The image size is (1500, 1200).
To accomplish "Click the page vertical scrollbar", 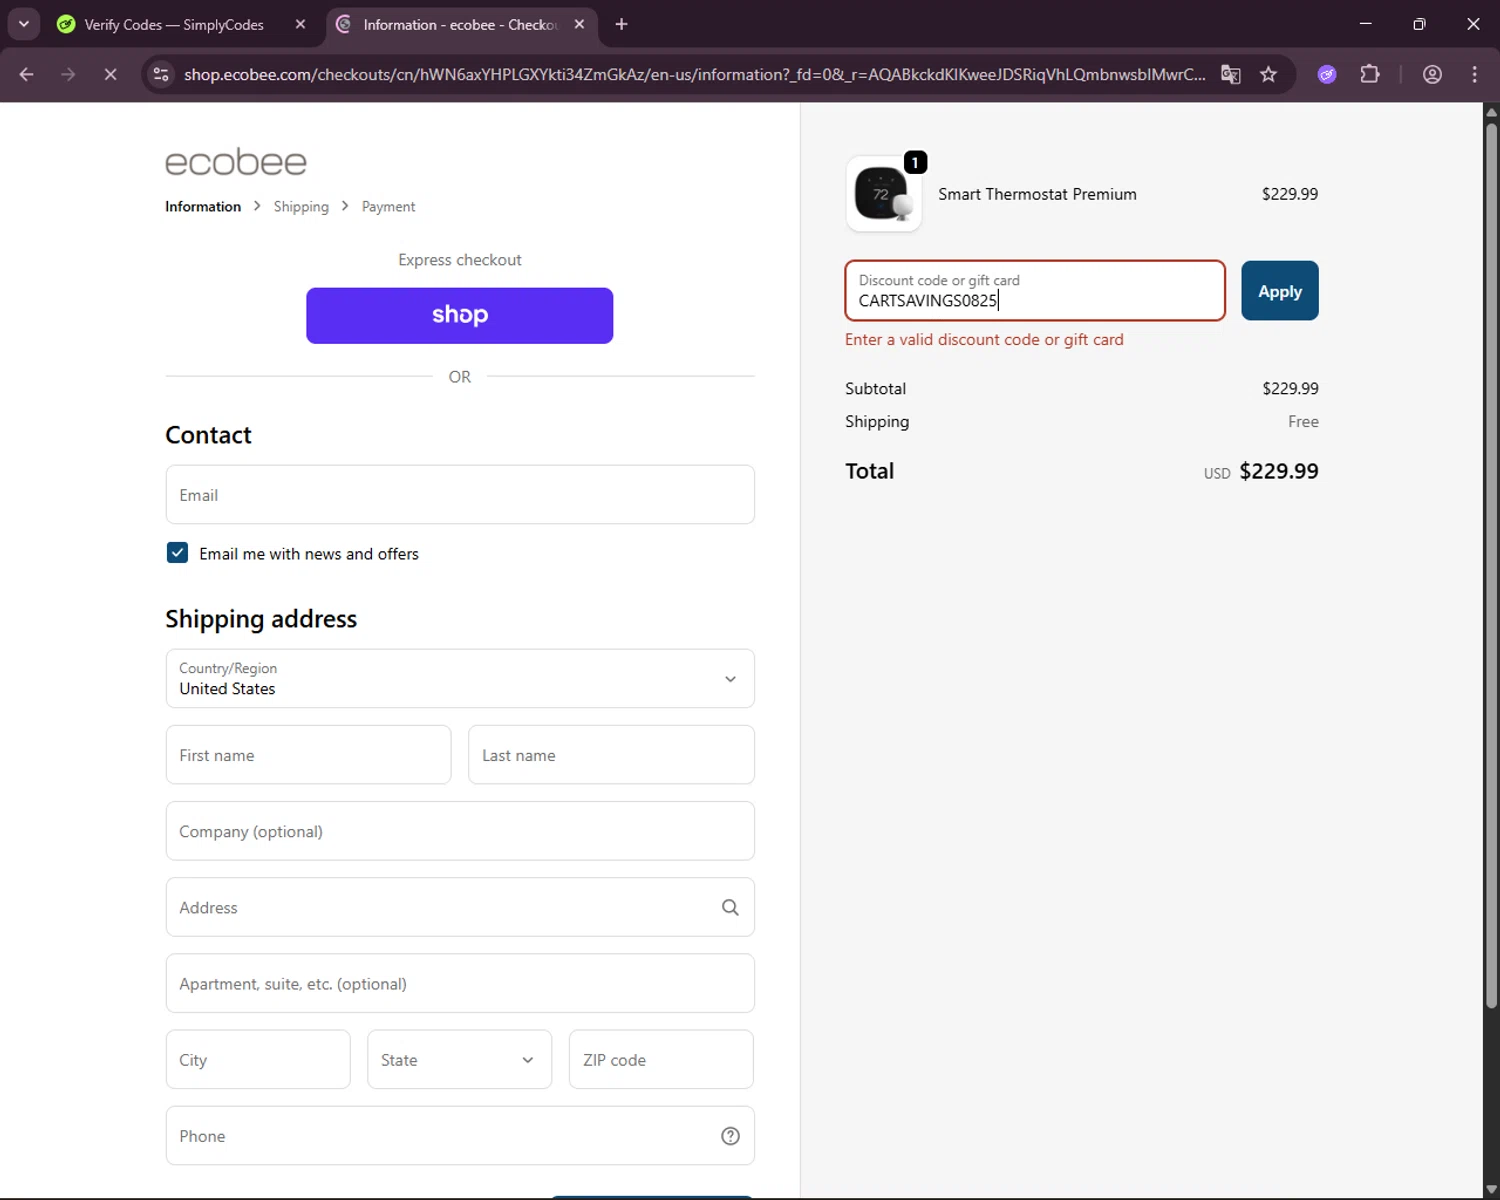I will tap(1491, 565).
